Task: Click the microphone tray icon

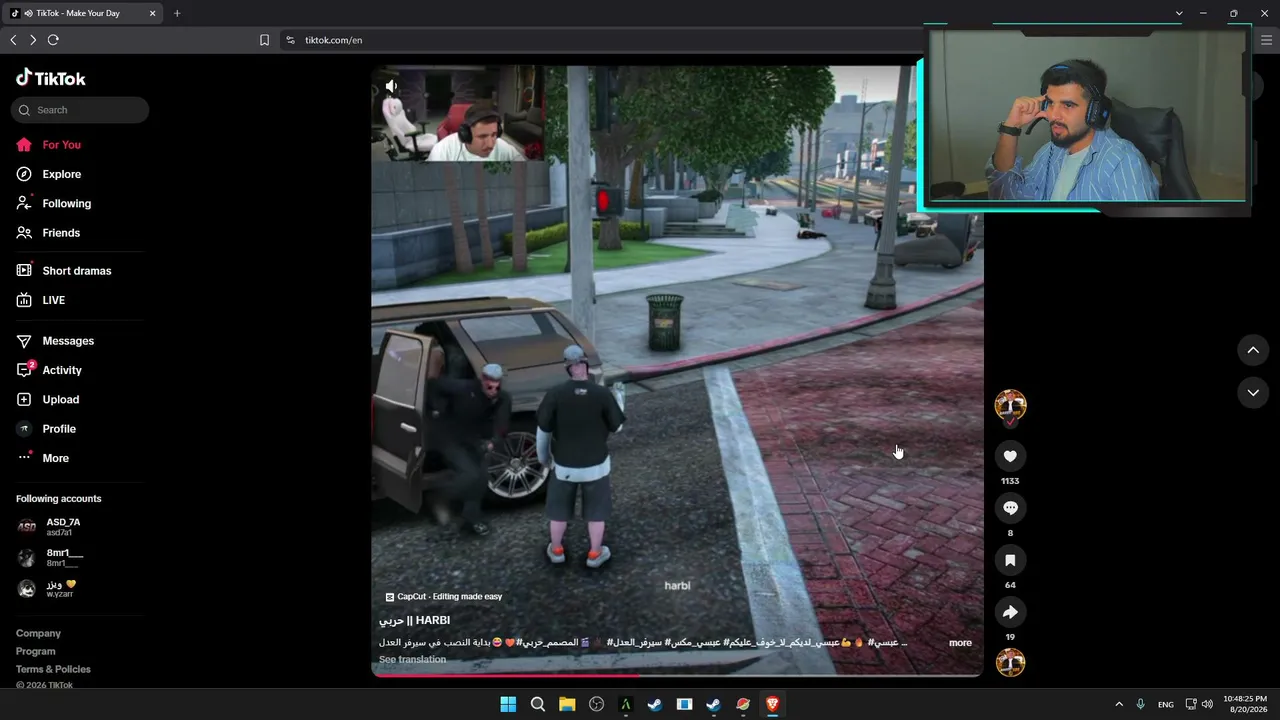Action: click(1141, 704)
